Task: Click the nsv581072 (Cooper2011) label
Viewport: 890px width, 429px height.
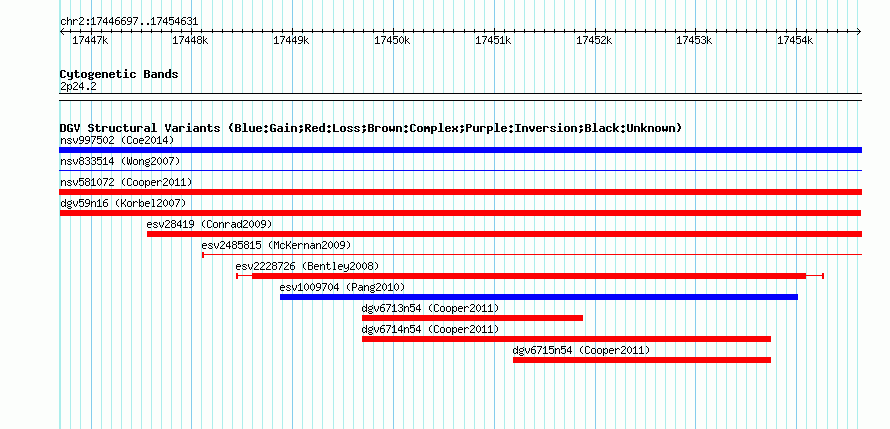Action: [126, 182]
